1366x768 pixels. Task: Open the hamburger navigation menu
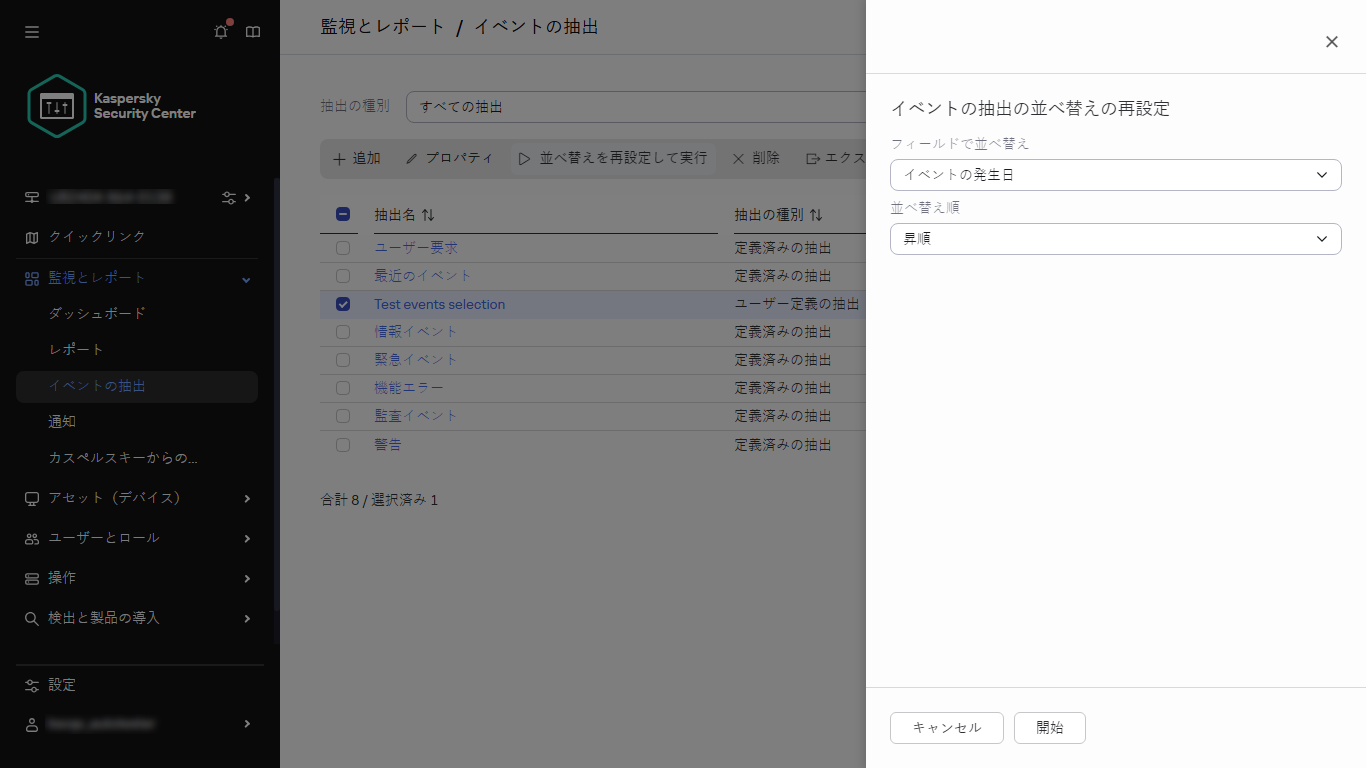(31, 31)
